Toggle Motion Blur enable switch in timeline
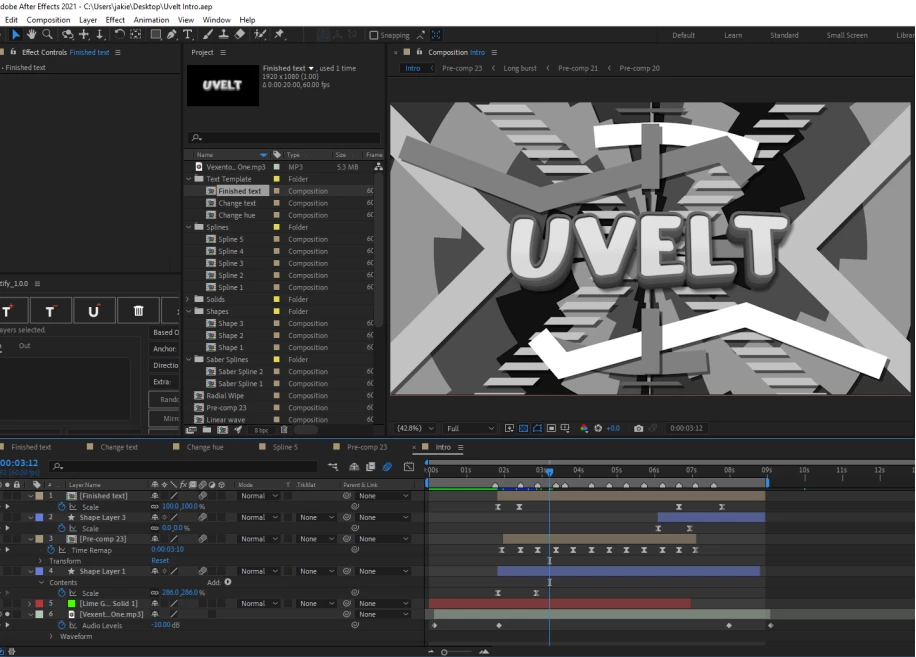 pyautogui.click(x=387, y=467)
